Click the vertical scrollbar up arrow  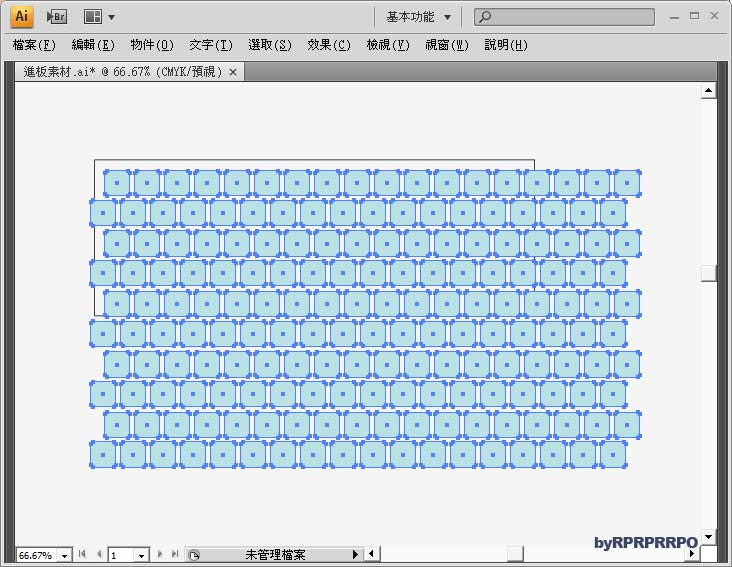point(708,91)
